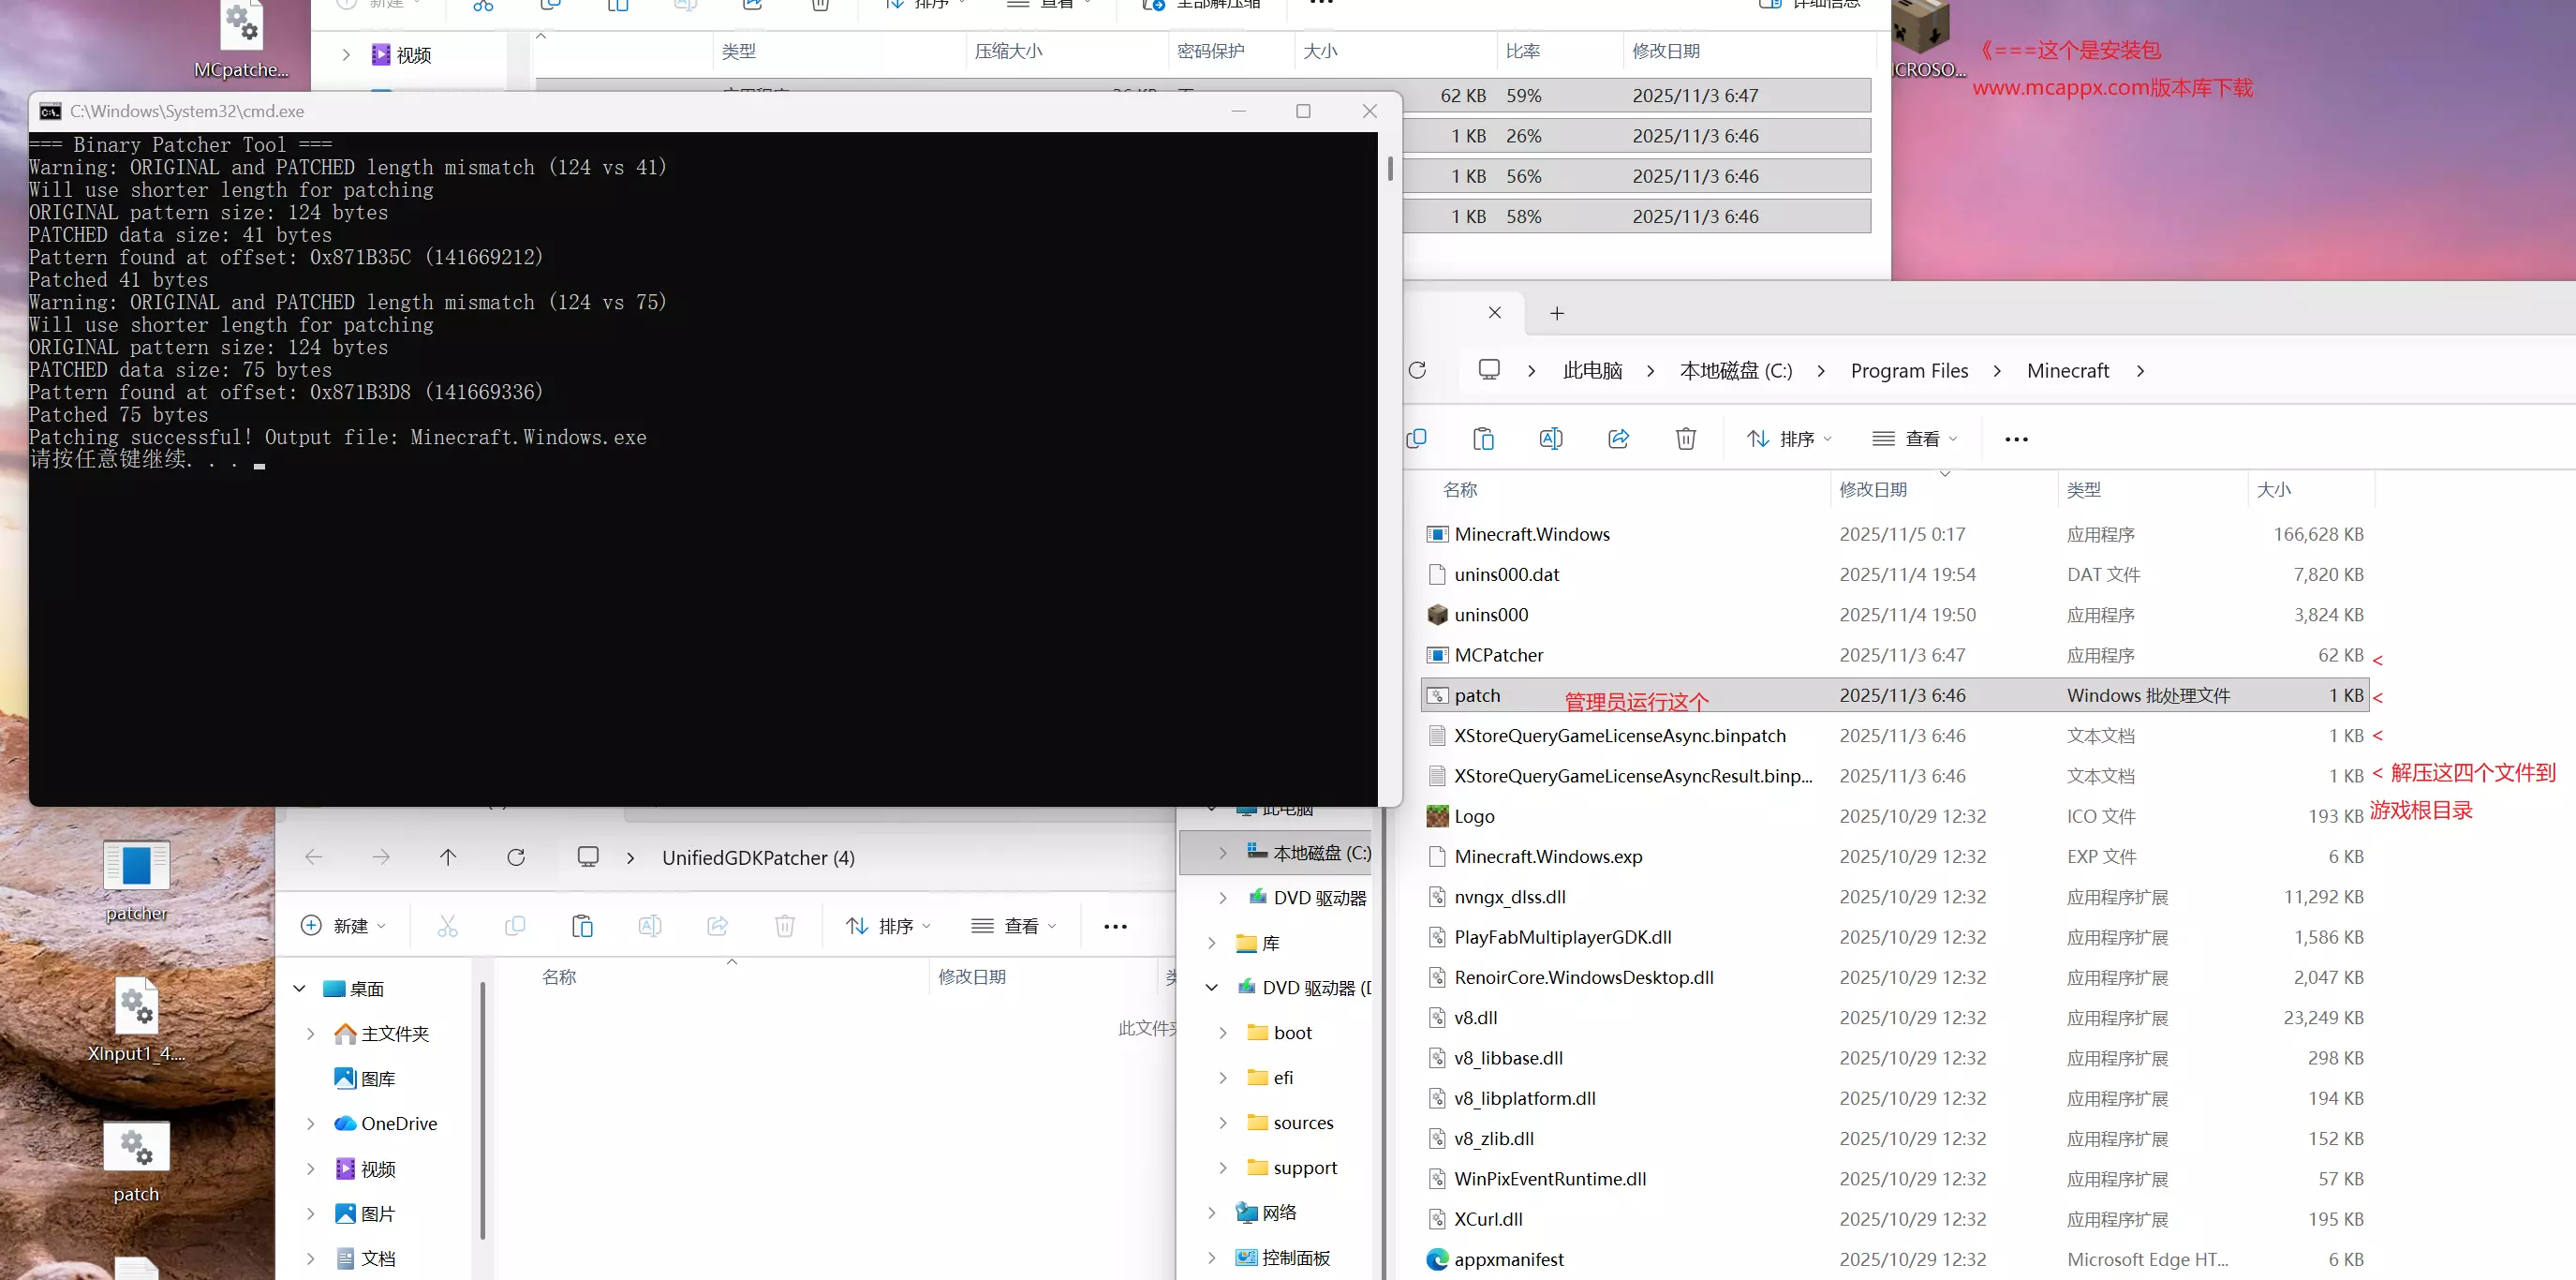
Task: Click 此电脑 in the breadcrumb path
Action: coord(1592,371)
